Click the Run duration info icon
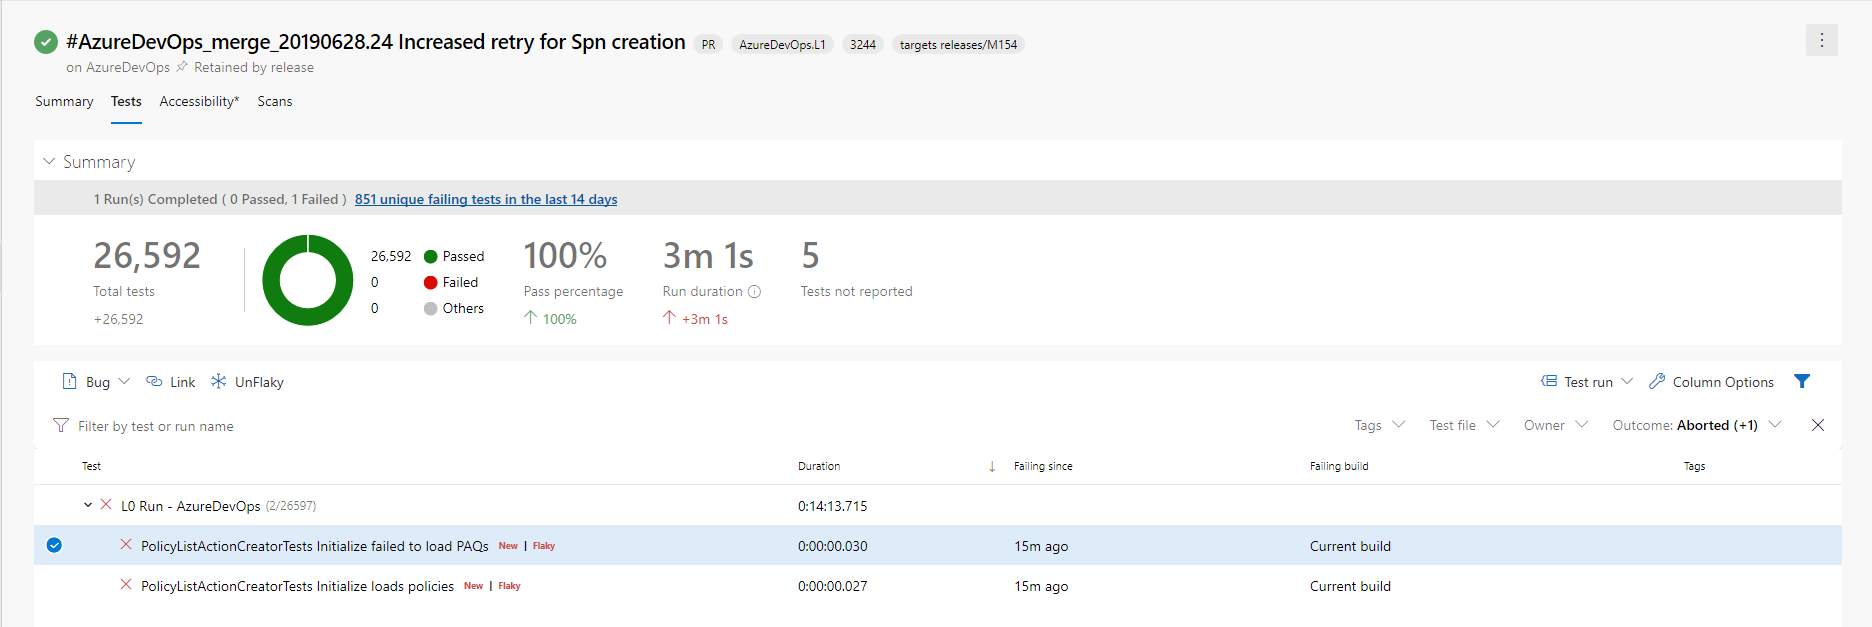The height and width of the screenshot is (627, 1872). coord(754,292)
